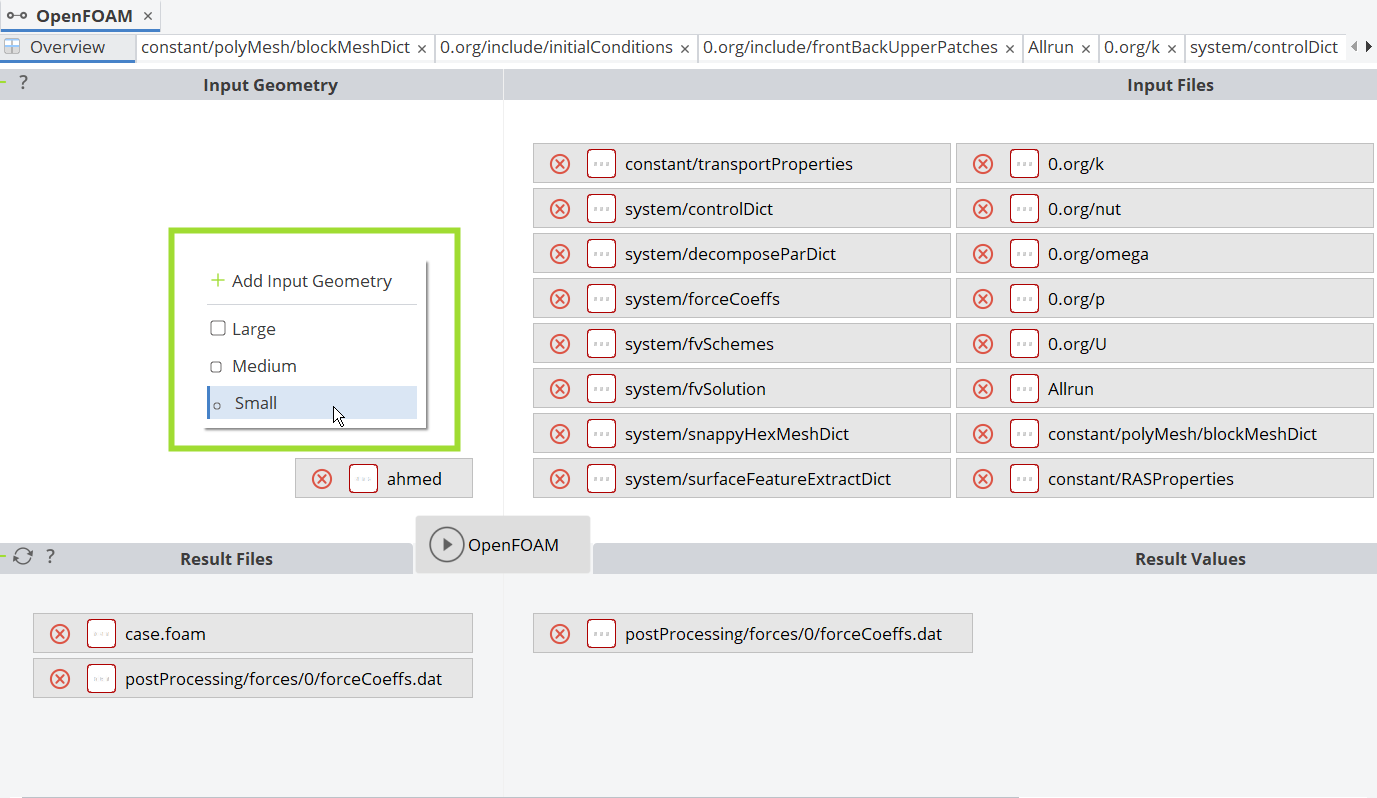Remove the system/surfaceFeatureExtractDict input file
Image resolution: width=1377 pixels, height=798 pixels.
coord(560,479)
